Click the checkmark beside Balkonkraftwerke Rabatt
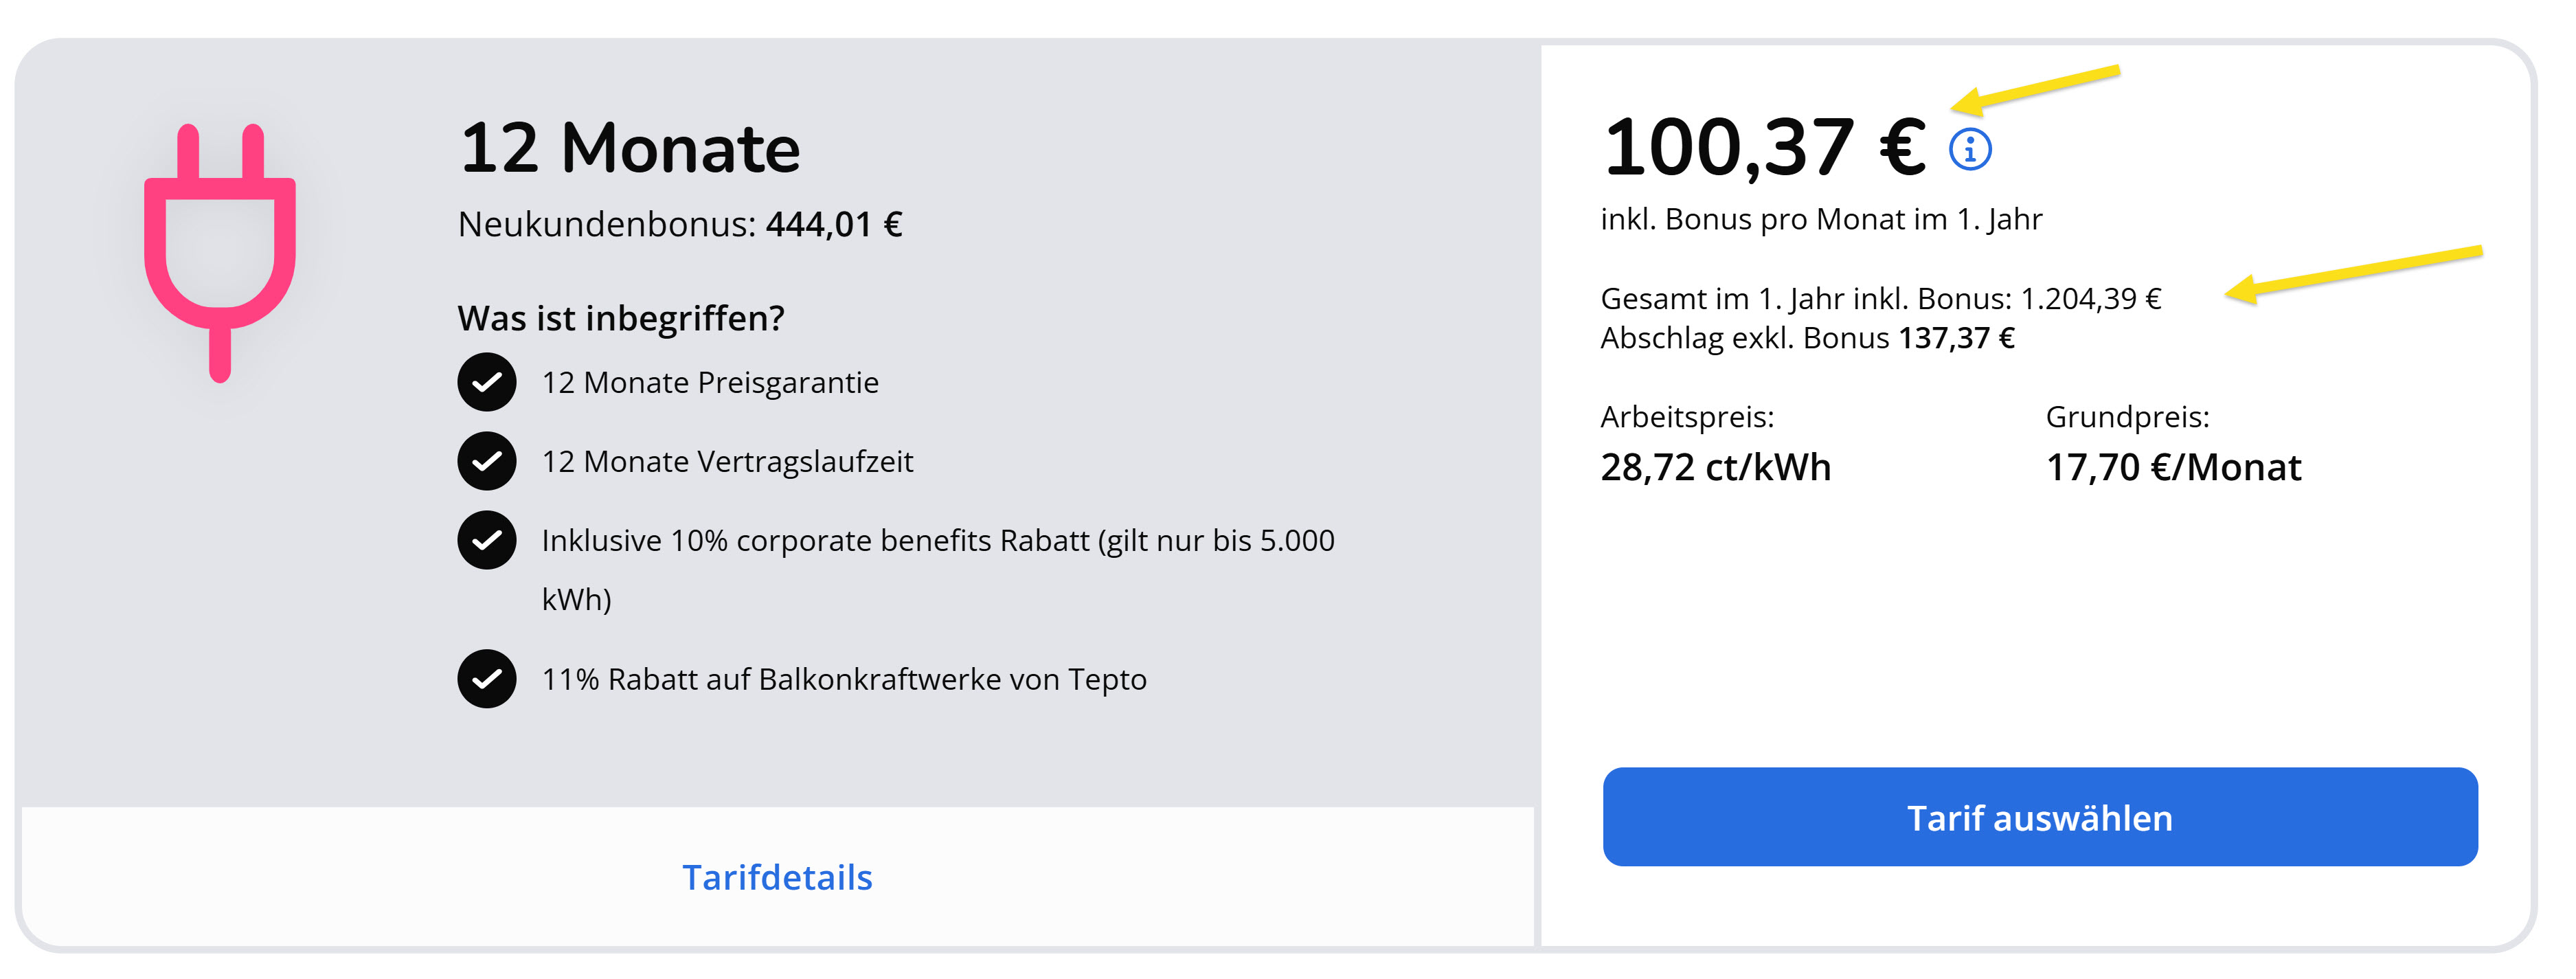Image resolution: width=2576 pixels, height=979 pixels. point(487,679)
